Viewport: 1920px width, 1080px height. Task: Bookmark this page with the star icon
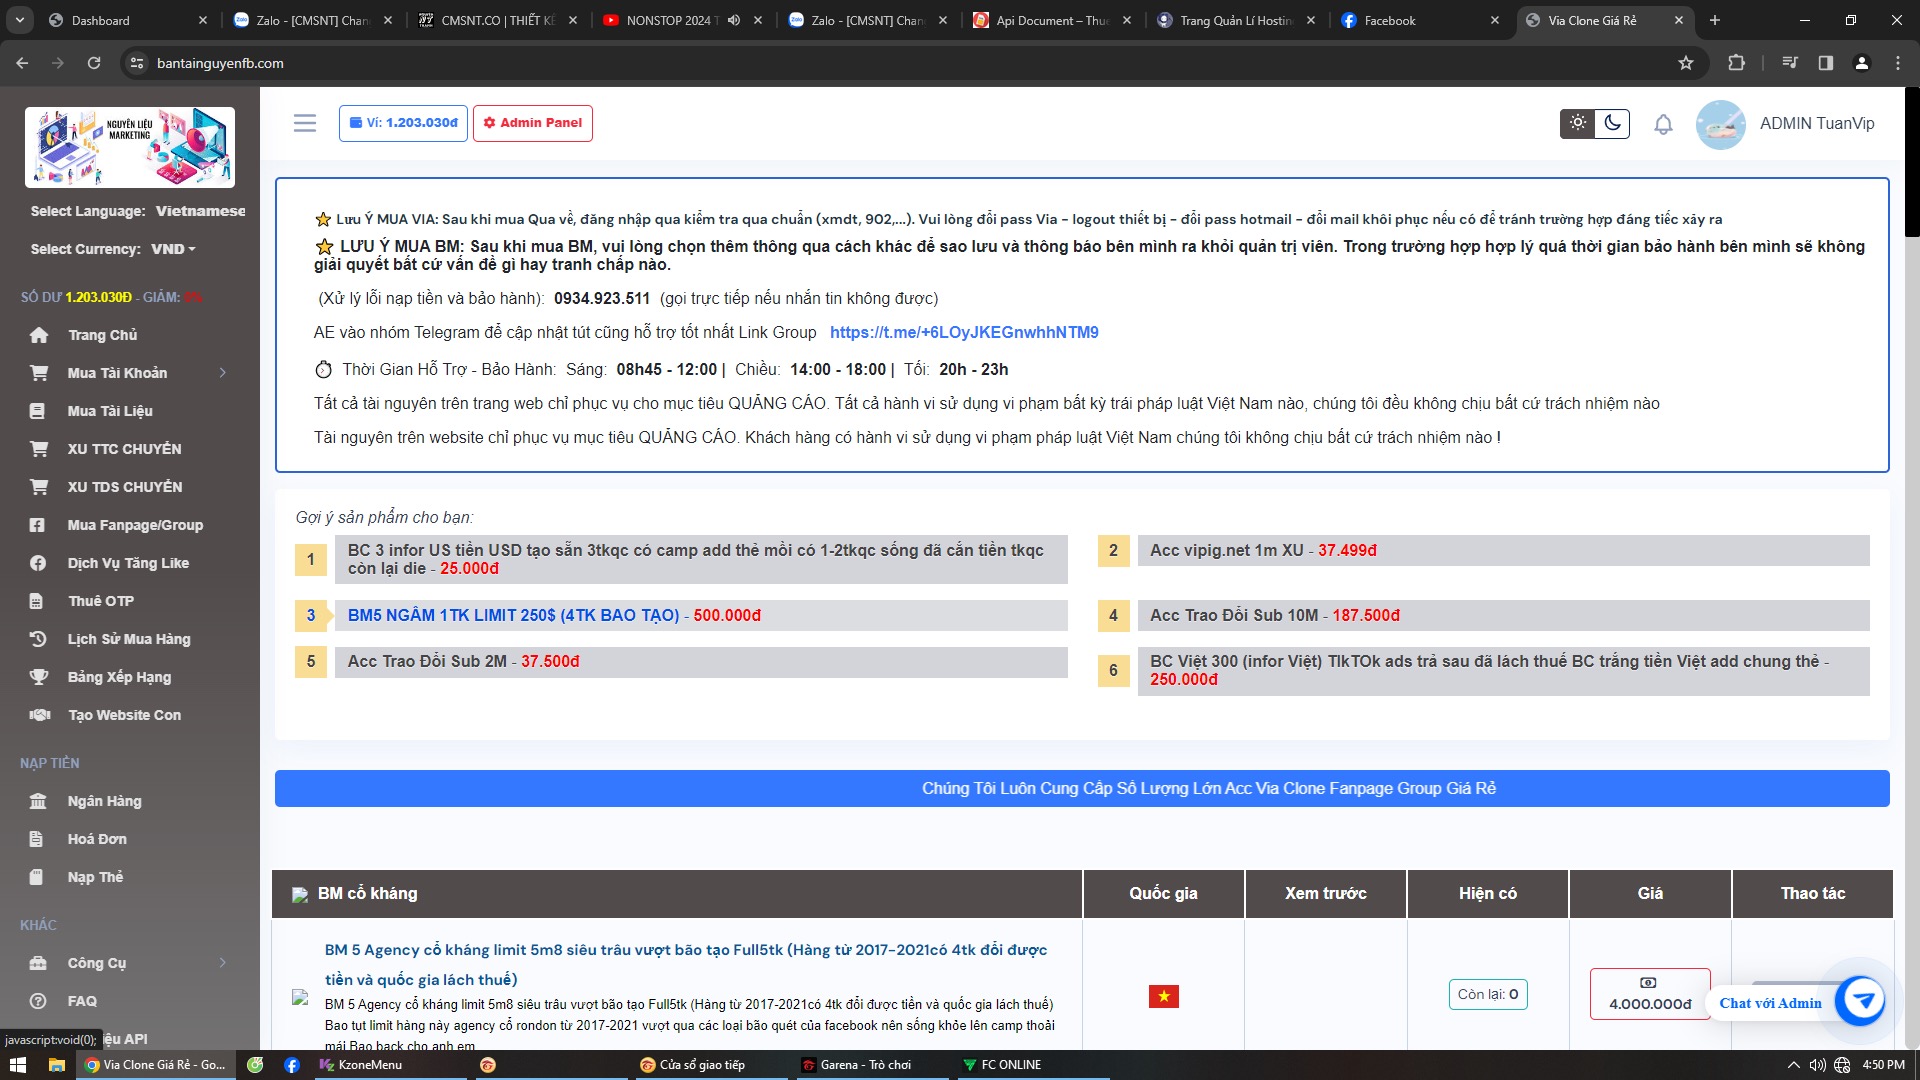click(x=1686, y=63)
